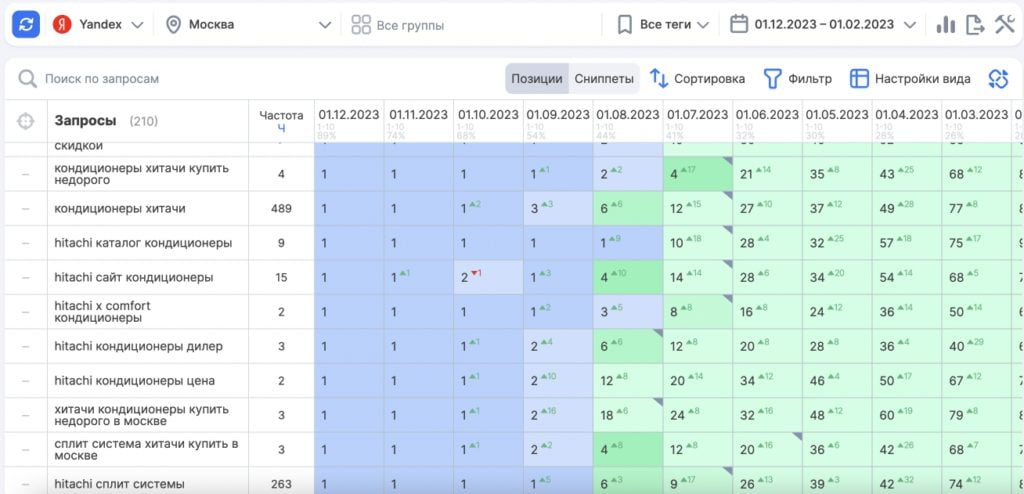Open the date range picker 01.12.2023 – 01.02.2023
This screenshot has width=1024, height=494.
(x=823, y=24)
